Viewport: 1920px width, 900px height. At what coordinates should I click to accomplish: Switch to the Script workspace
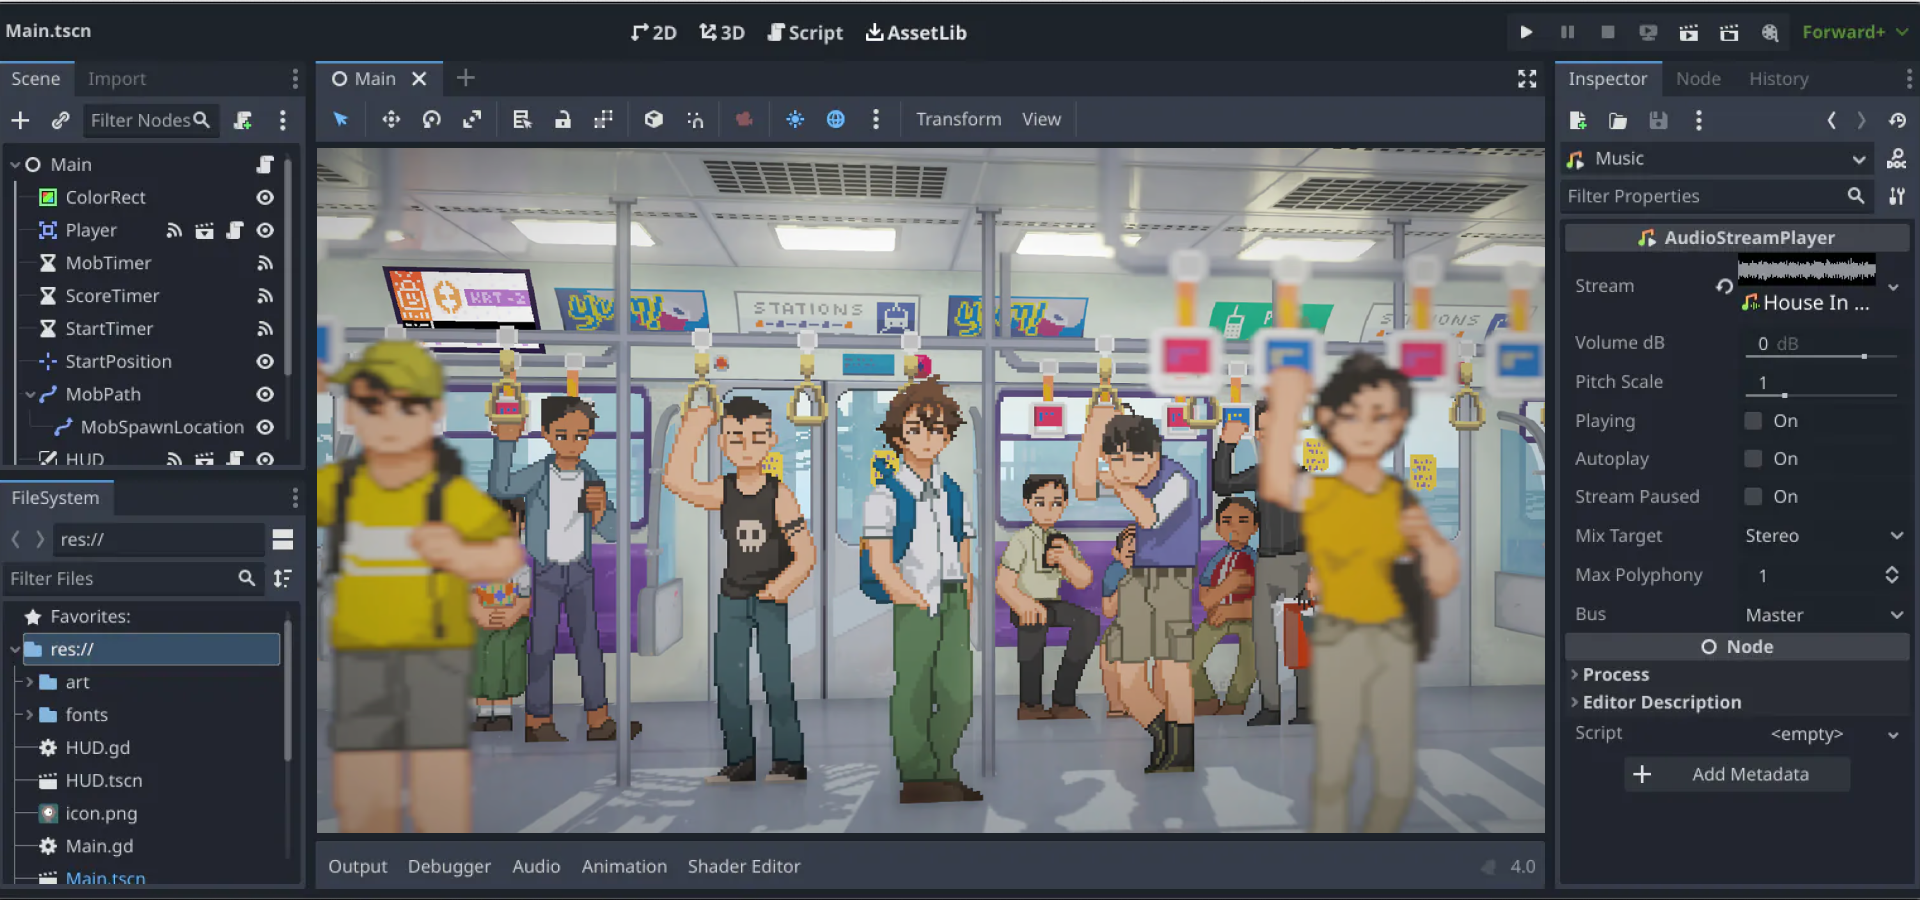click(805, 33)
